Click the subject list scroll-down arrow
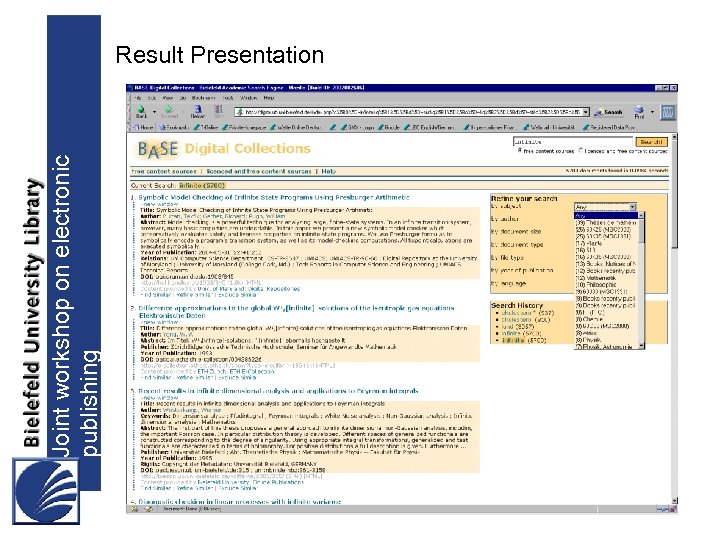 [641, 346]
